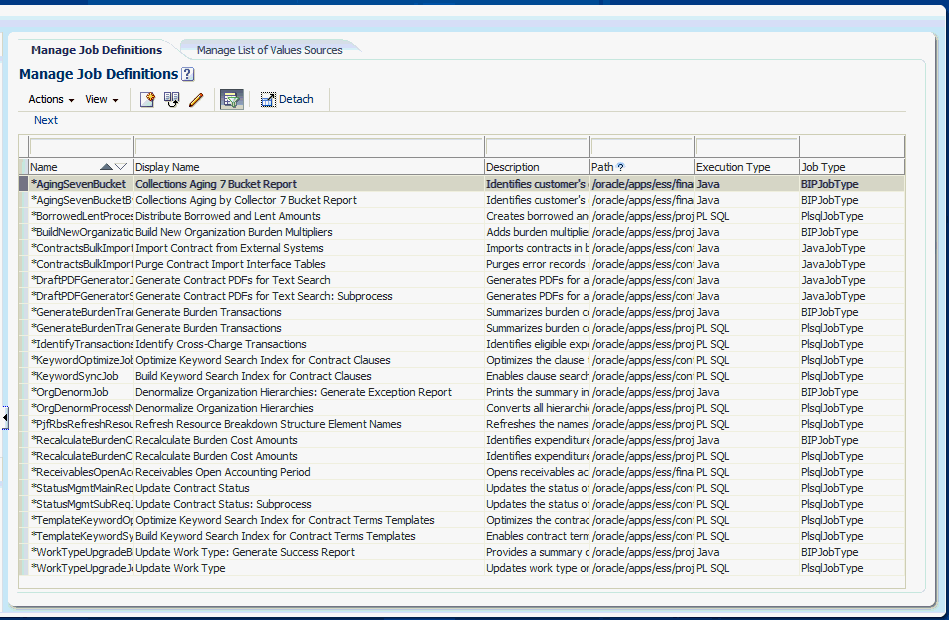949x620 pixels.
Task: Select the Edit pencil icon
Action: pyautogui.click(x=195, y=99)
